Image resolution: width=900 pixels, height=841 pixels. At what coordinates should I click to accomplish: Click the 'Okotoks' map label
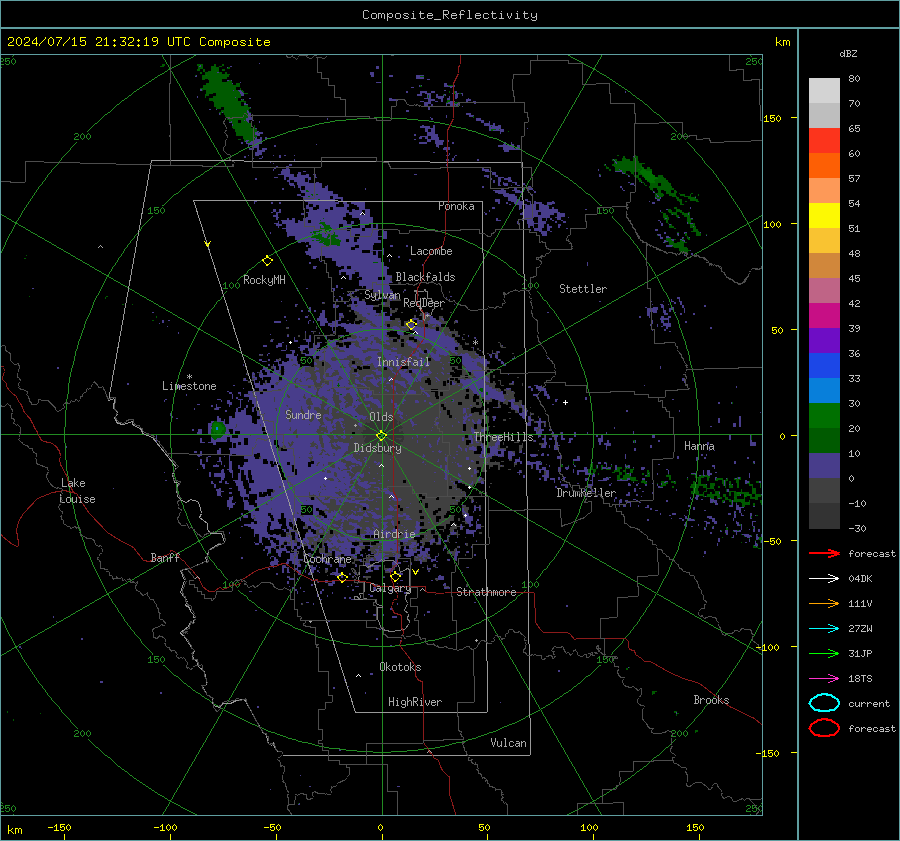[x=400, y=667]
